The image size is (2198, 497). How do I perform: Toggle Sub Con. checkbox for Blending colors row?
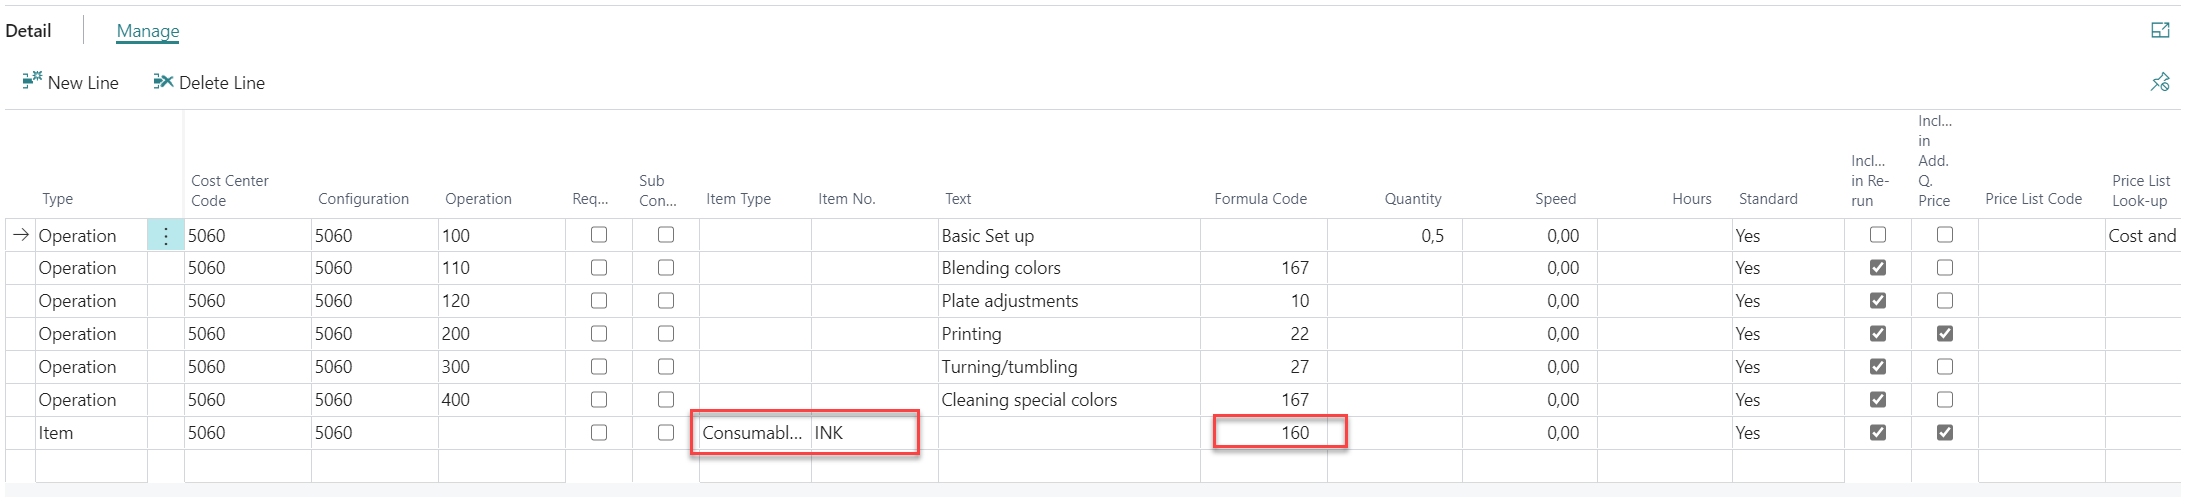(x=666, y=268)
